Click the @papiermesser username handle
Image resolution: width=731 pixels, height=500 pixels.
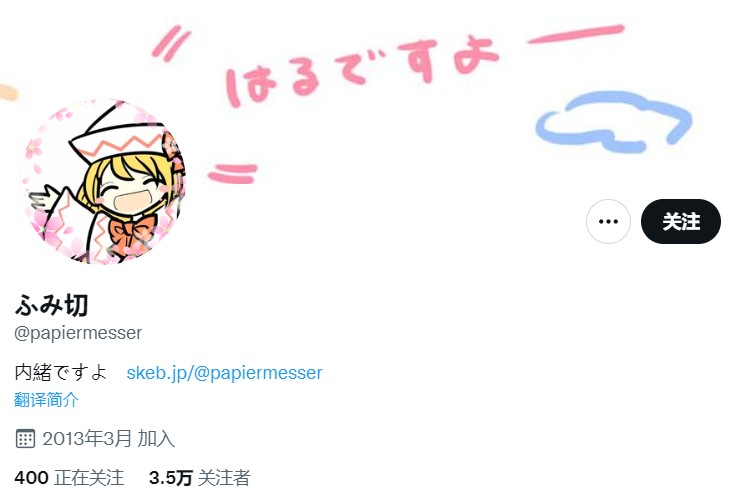(78, 333)
